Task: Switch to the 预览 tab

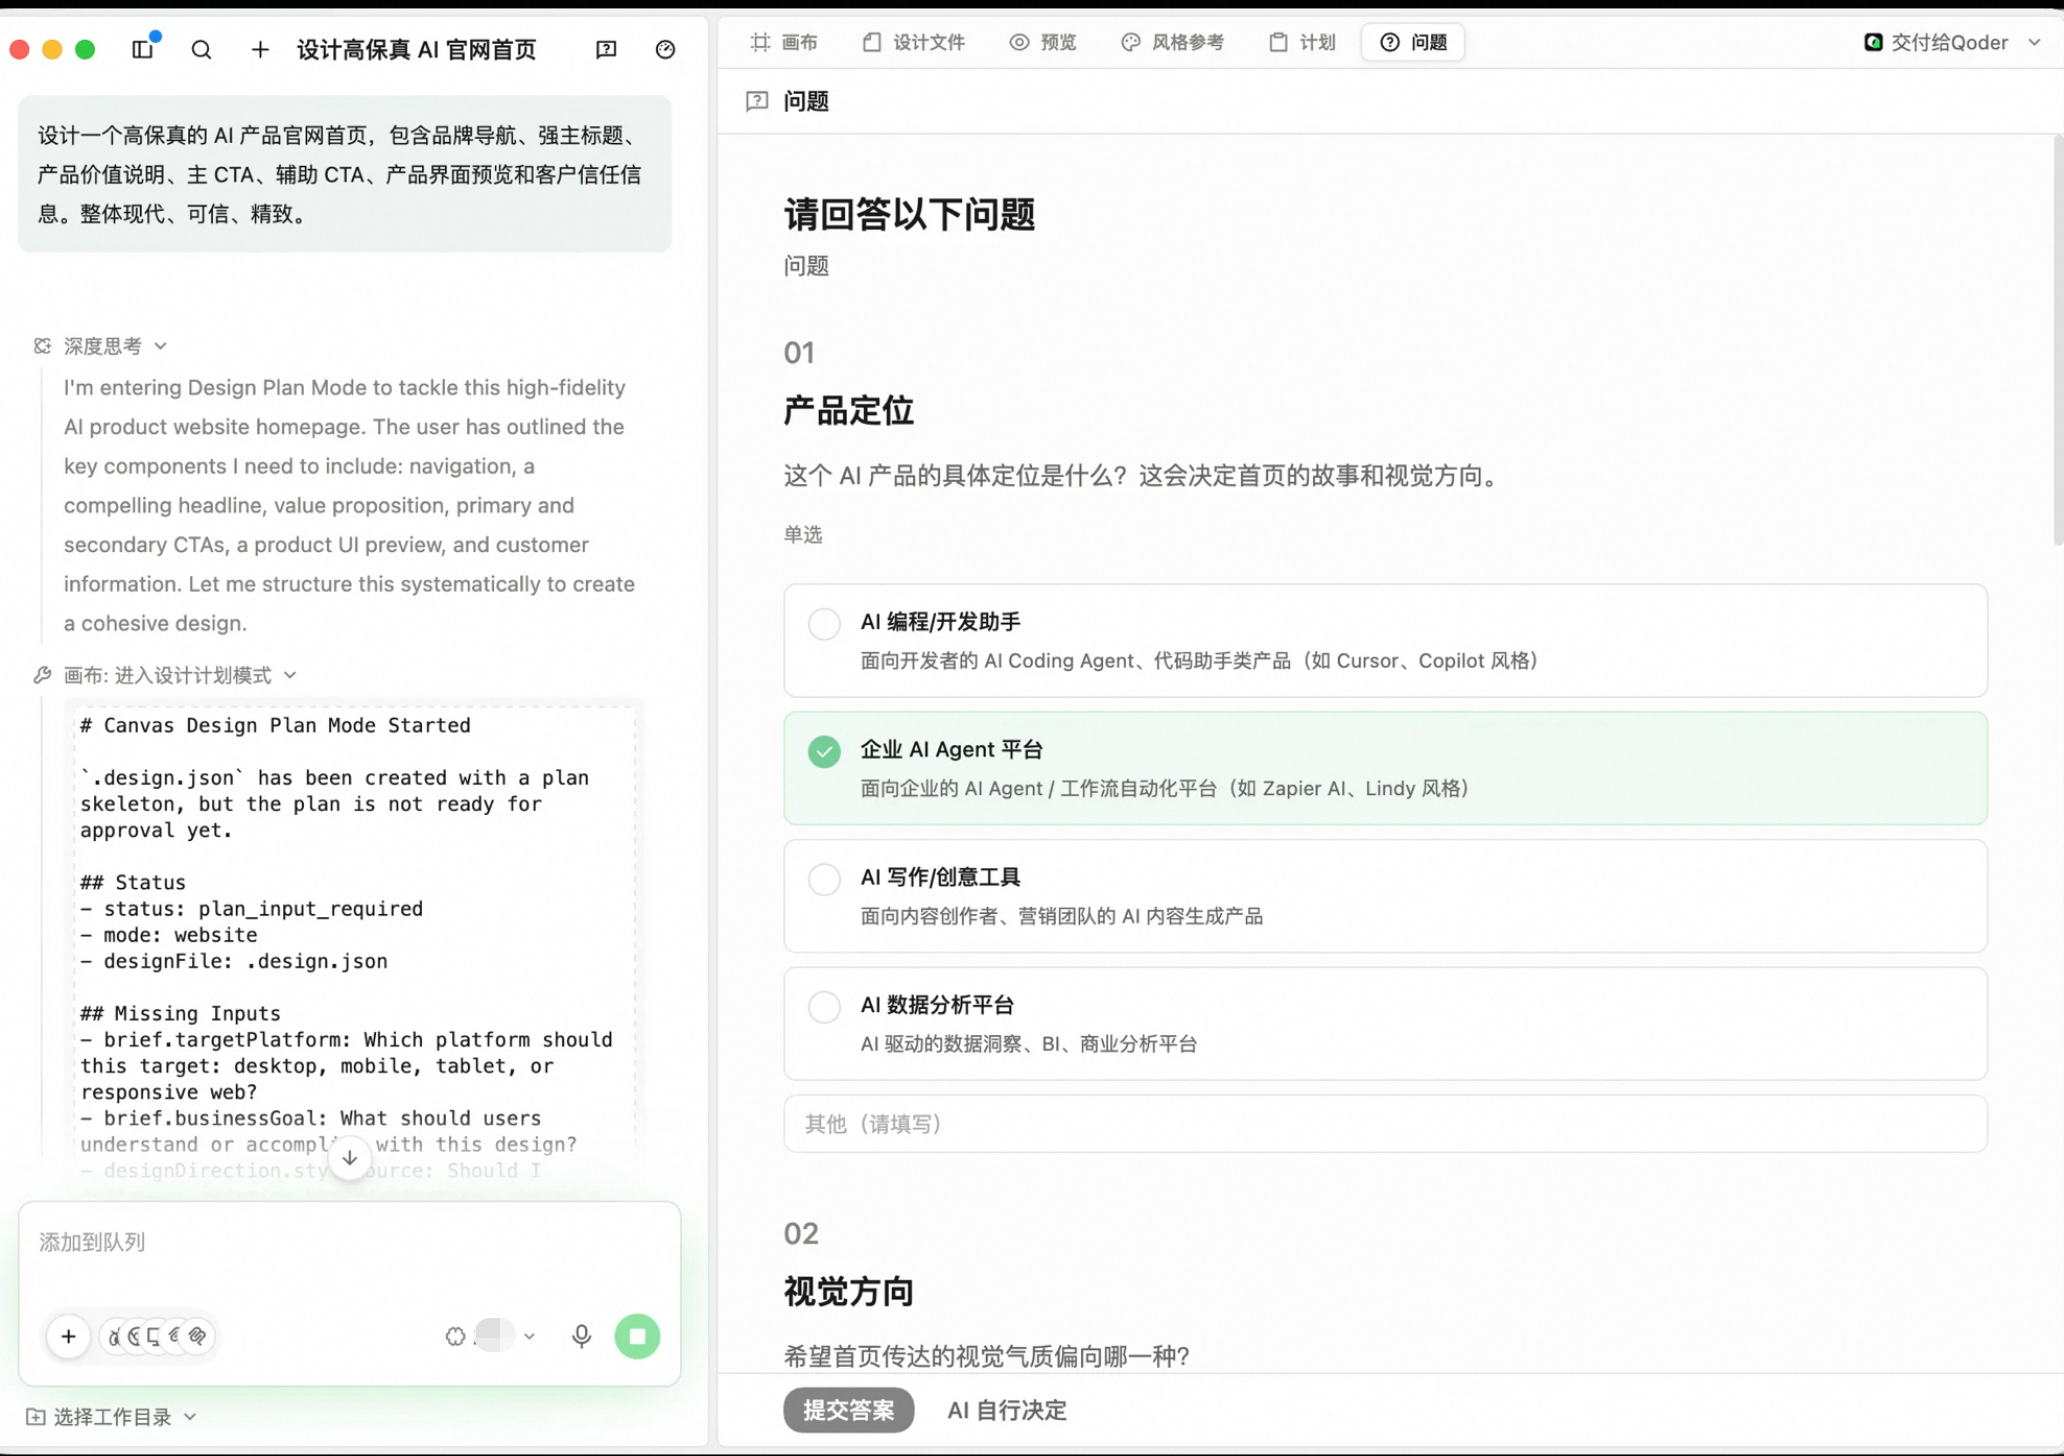Action: click(x=1043, y=42)
